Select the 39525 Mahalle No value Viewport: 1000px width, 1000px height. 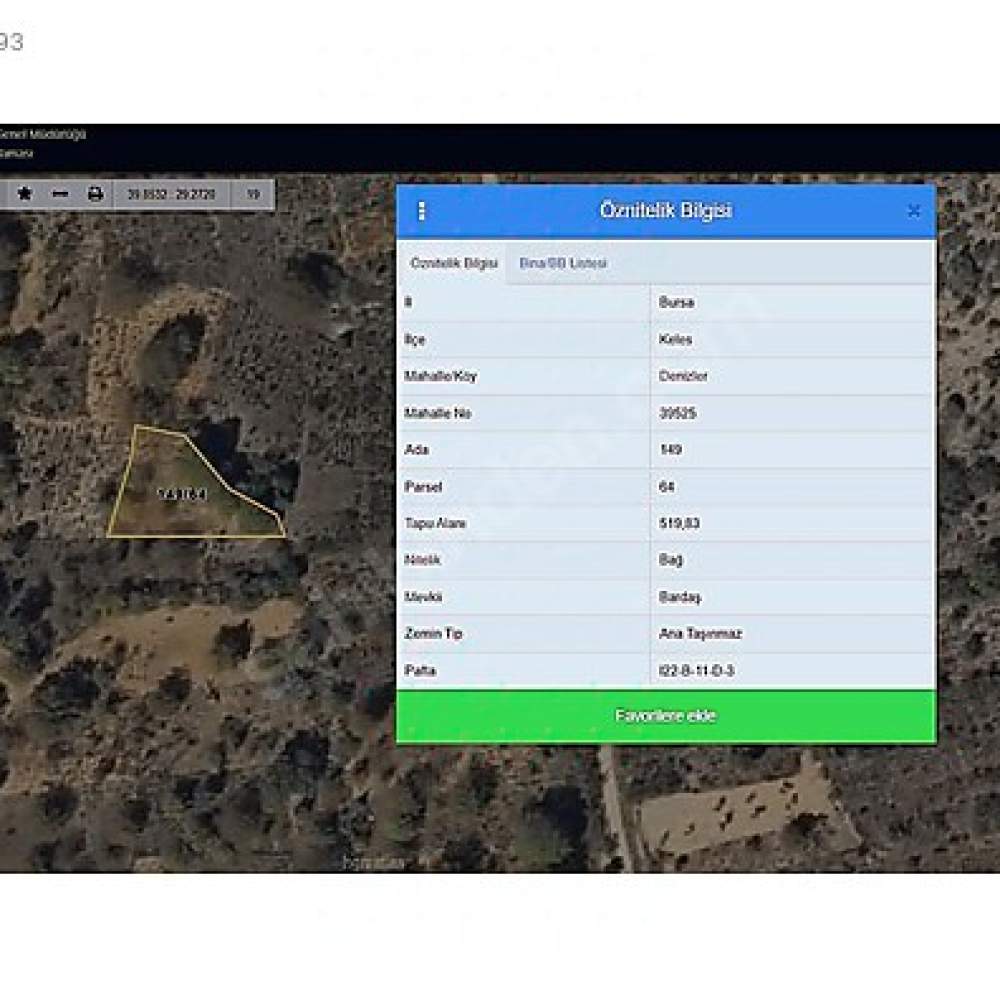tap(677, 413)
